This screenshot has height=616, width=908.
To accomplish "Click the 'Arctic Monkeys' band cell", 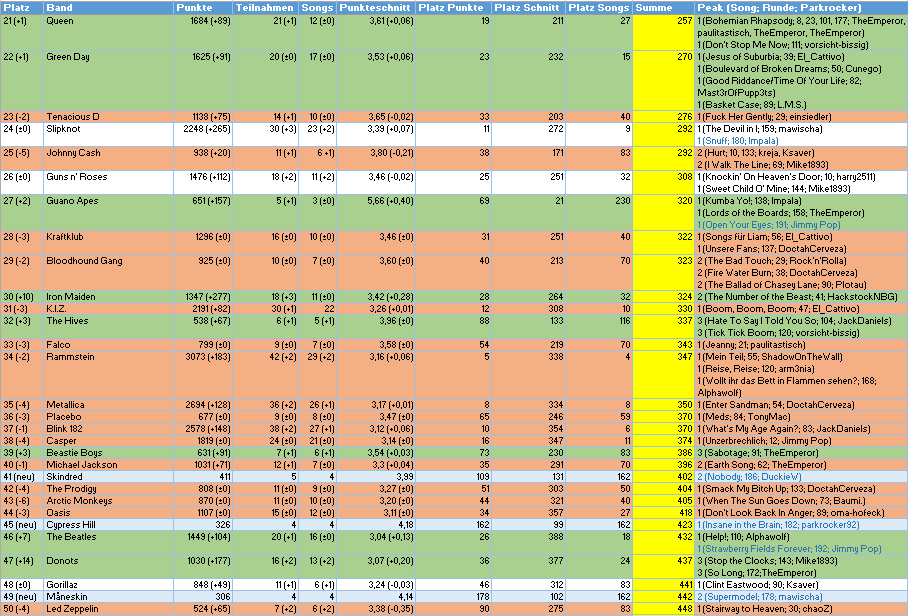I will point(108,500).
